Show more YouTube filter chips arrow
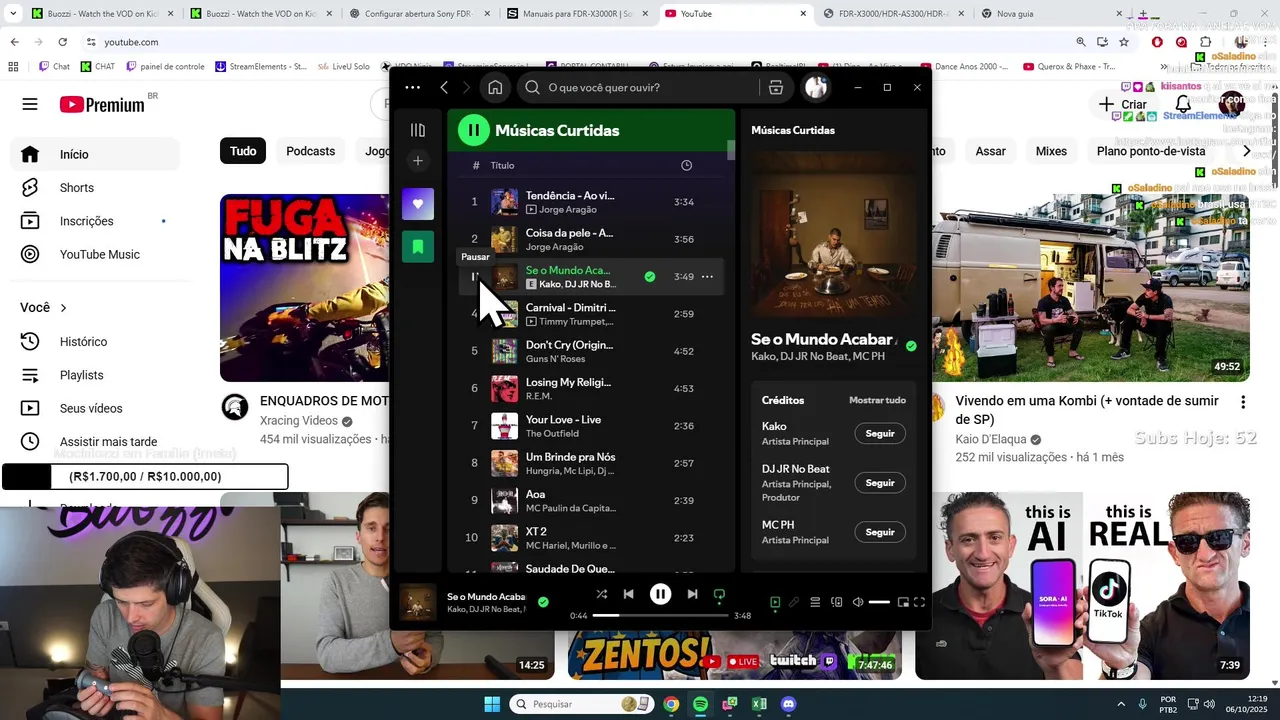1280x720 pixels. pos(1246,151)
